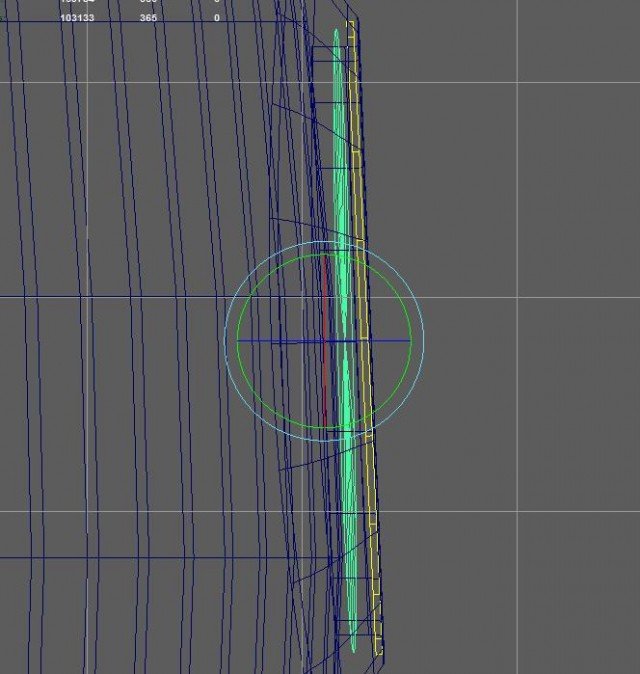Click the heads-up display value 103133
This screenshot has width=640, height=674.
click(77, 18)
